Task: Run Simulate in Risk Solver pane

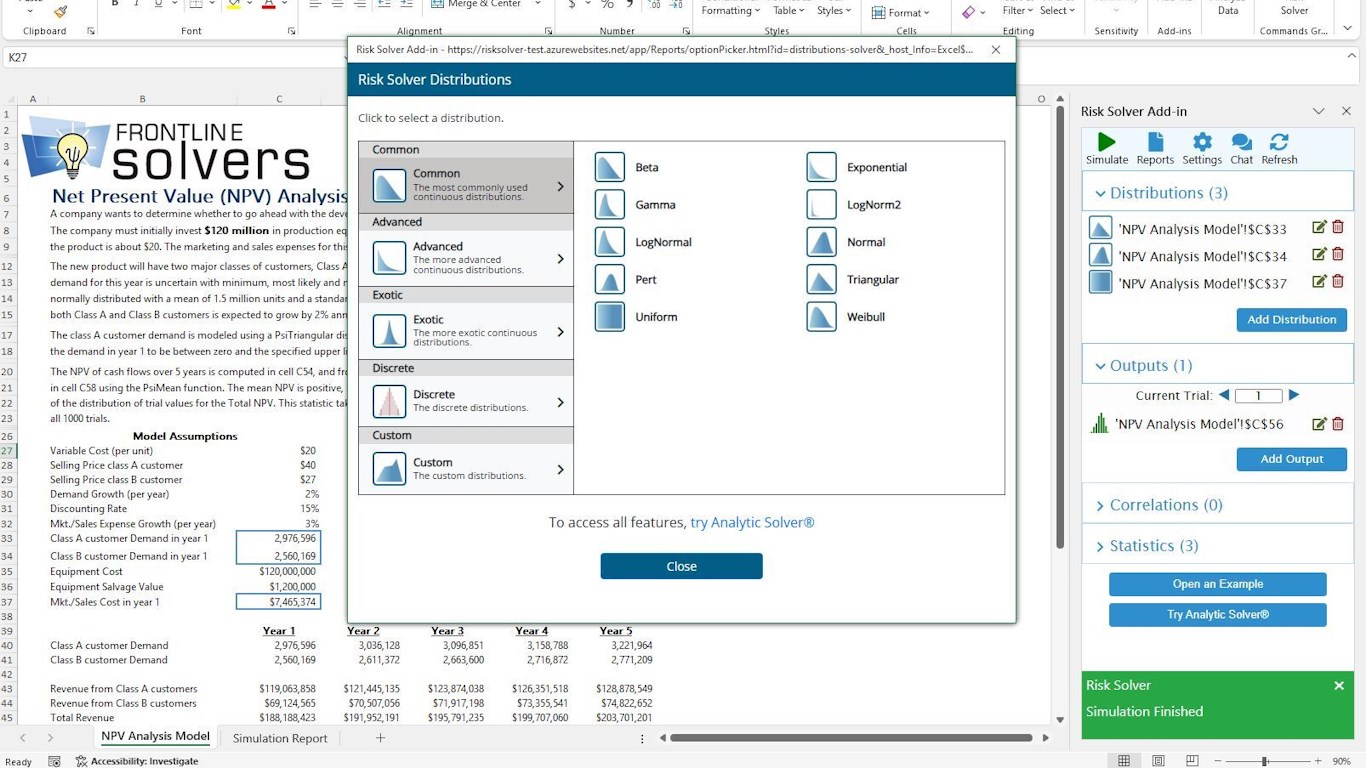Action: [x=1106, y=148]
